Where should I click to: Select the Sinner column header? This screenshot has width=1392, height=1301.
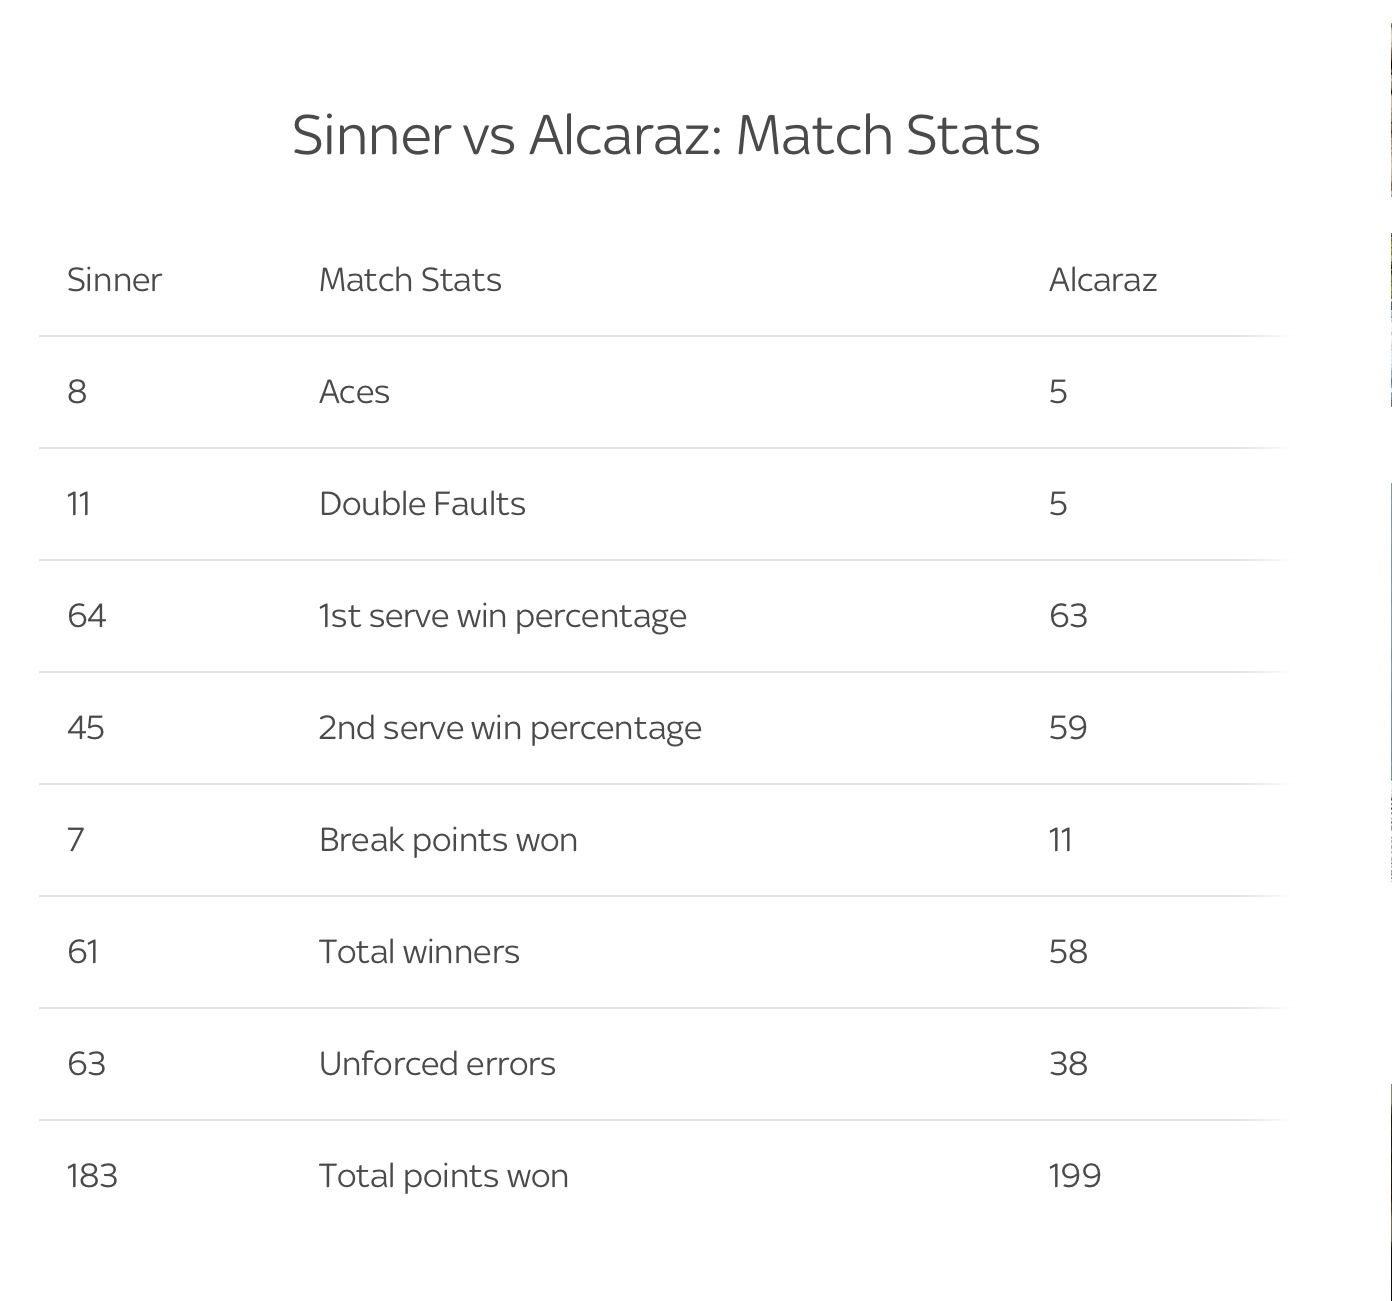pyautogui.click(x=114, y=279)
